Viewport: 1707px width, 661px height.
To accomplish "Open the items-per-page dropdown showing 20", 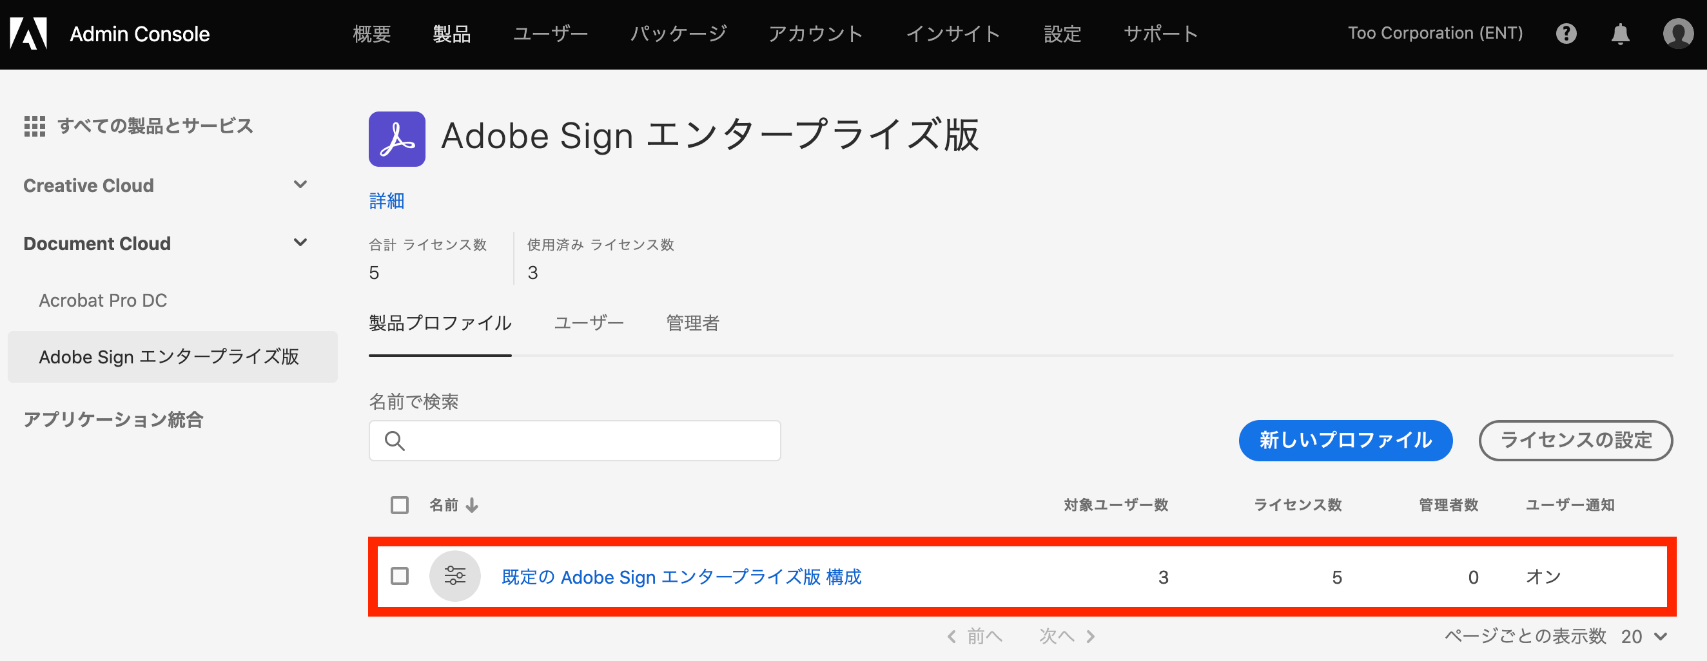I will (x=1645, y=636).
